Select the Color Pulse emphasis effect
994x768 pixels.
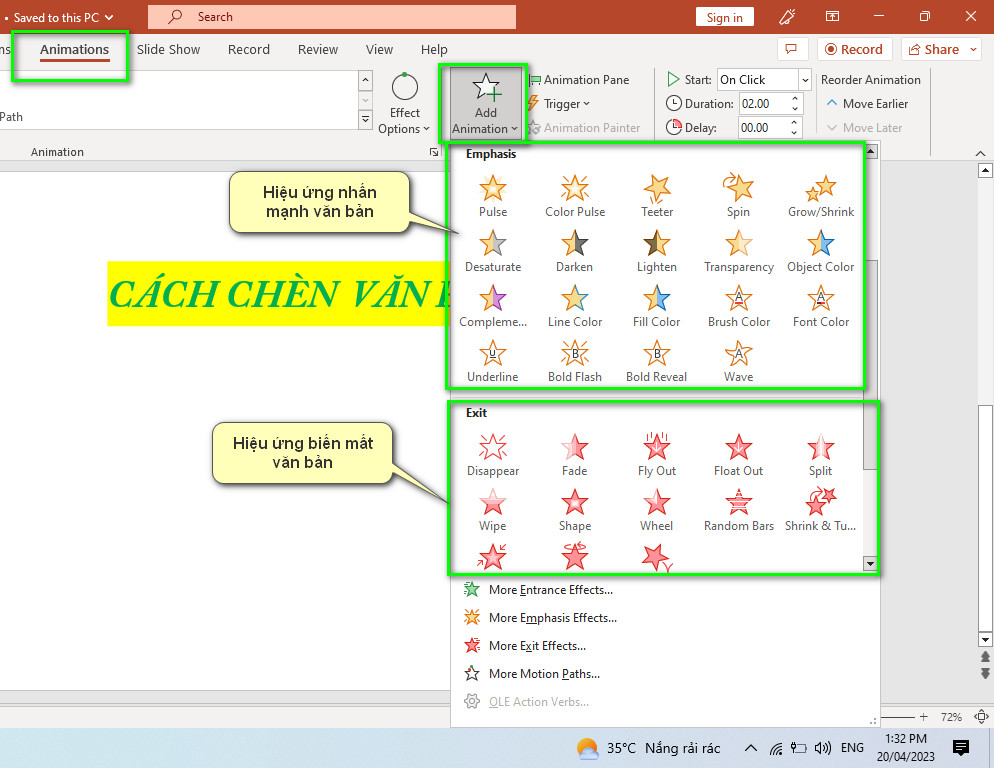tap(575, 196)
